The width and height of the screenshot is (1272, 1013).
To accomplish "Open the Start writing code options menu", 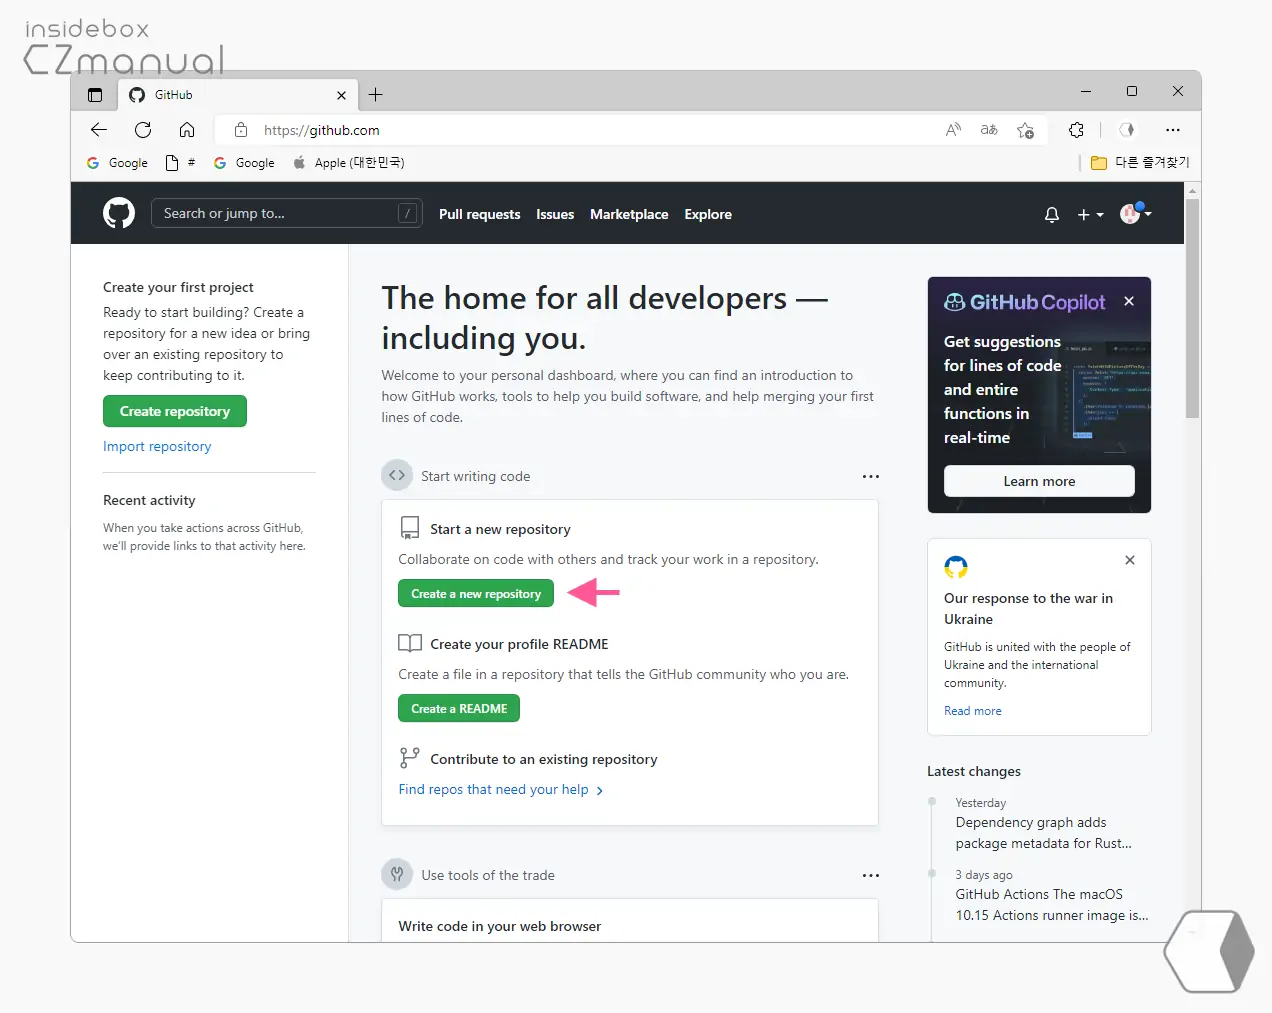I will [871, 476].
